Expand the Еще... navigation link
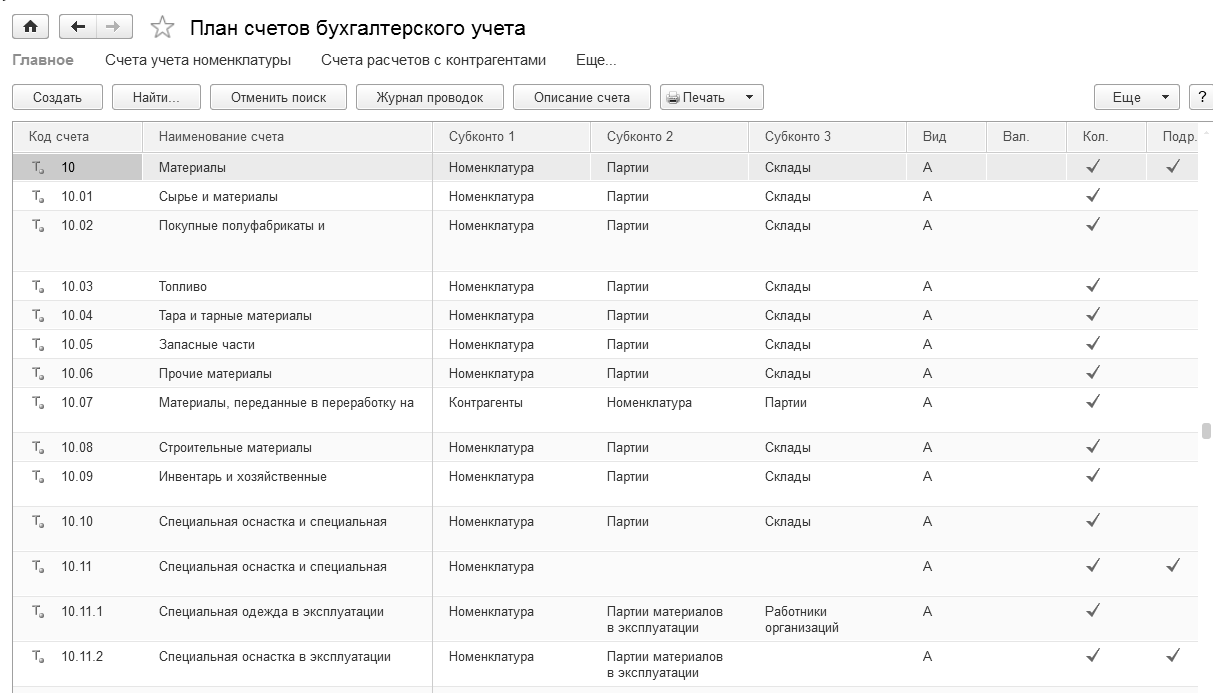Image resolution: width=1213 pixels, height=693 pixels. (x=596, y=60)
